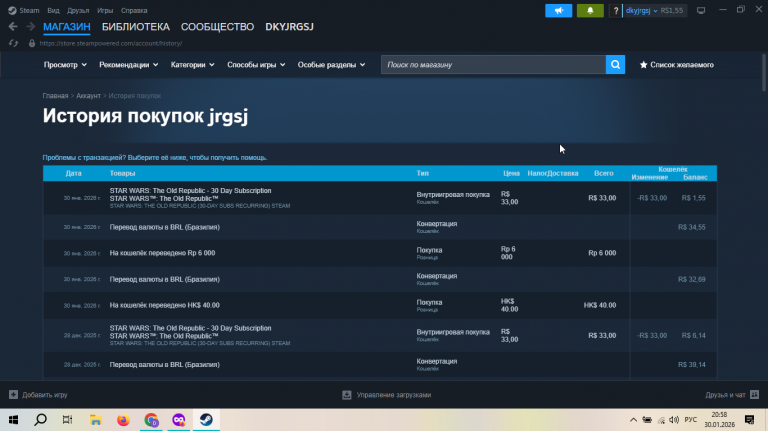Launch Firefox from the taskbar
This screenshot has height=431, width=768.
point(123,420)
